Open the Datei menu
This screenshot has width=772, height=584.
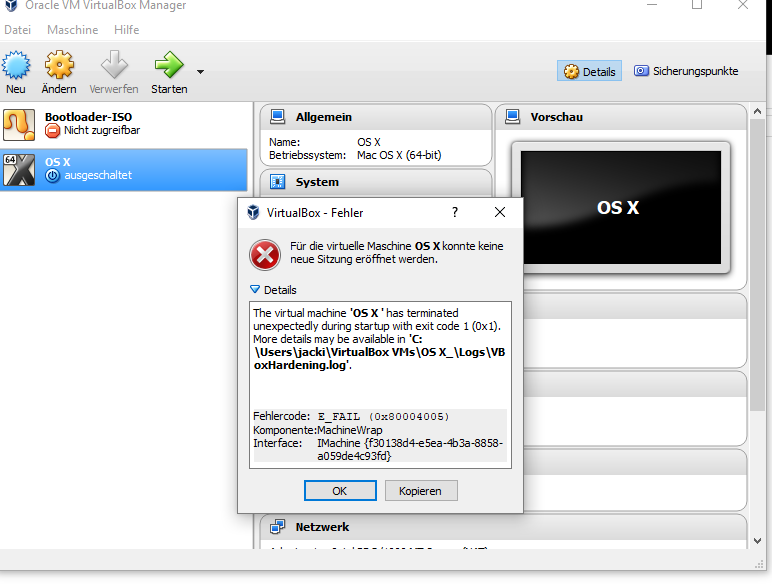tap(17, 30)
